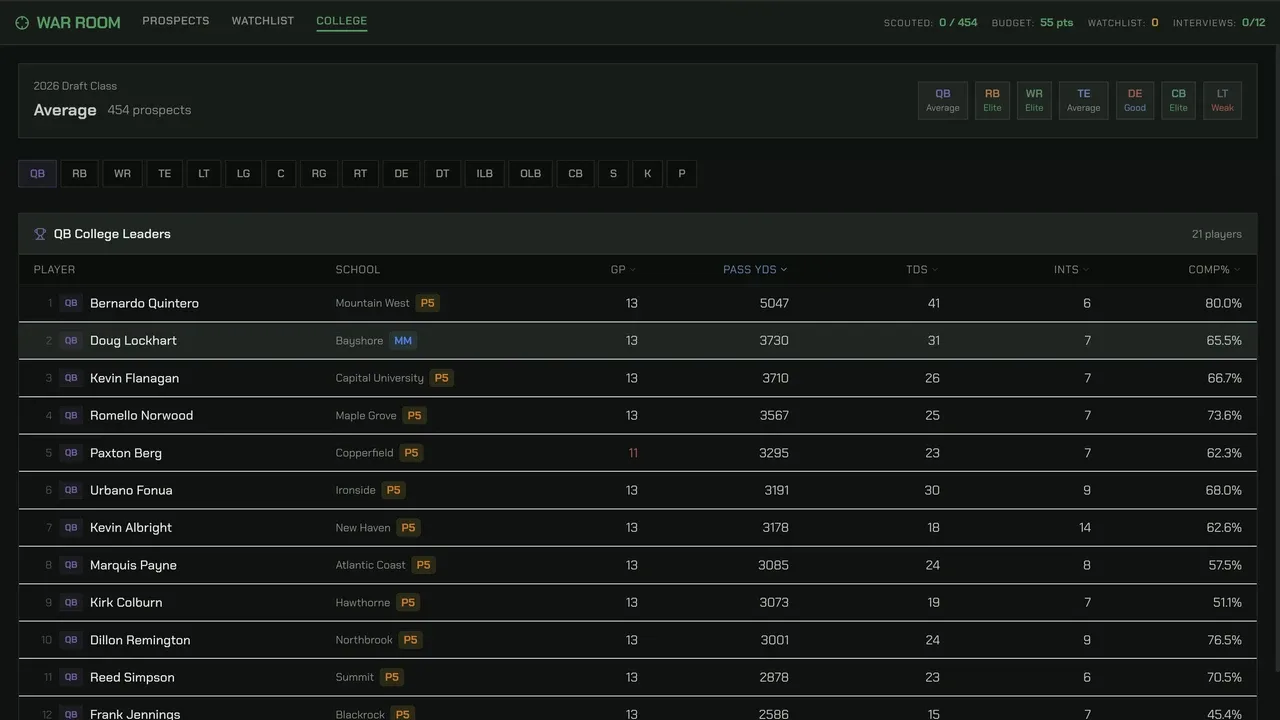Select the P punter position filter
This screenshot has height=720, width=1280.
click(x=682, y=174)
